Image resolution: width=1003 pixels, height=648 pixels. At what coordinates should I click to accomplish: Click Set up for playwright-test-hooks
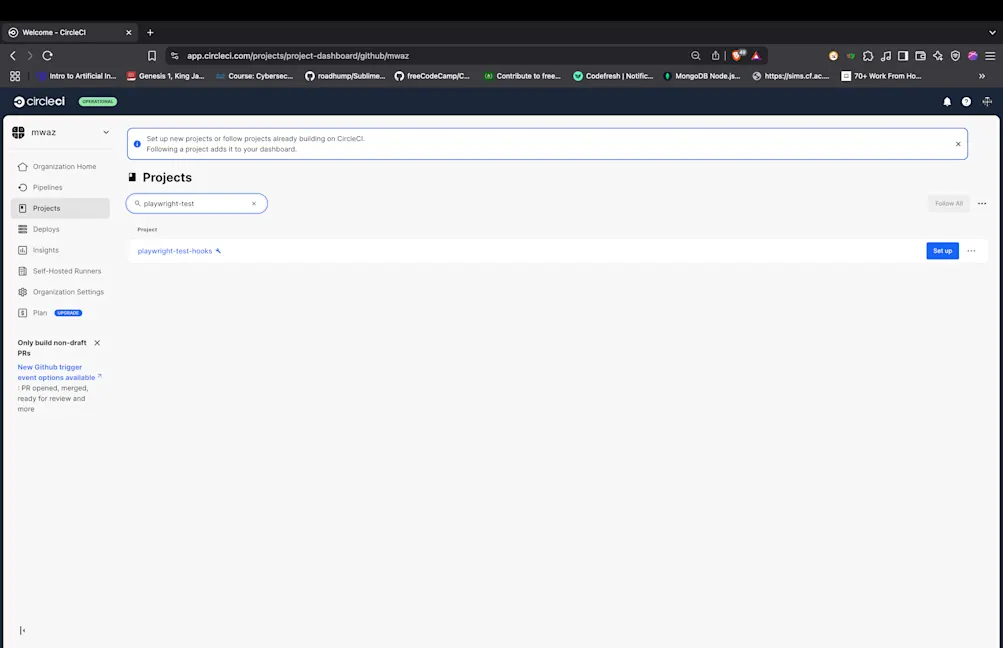(x=942, y=251)
